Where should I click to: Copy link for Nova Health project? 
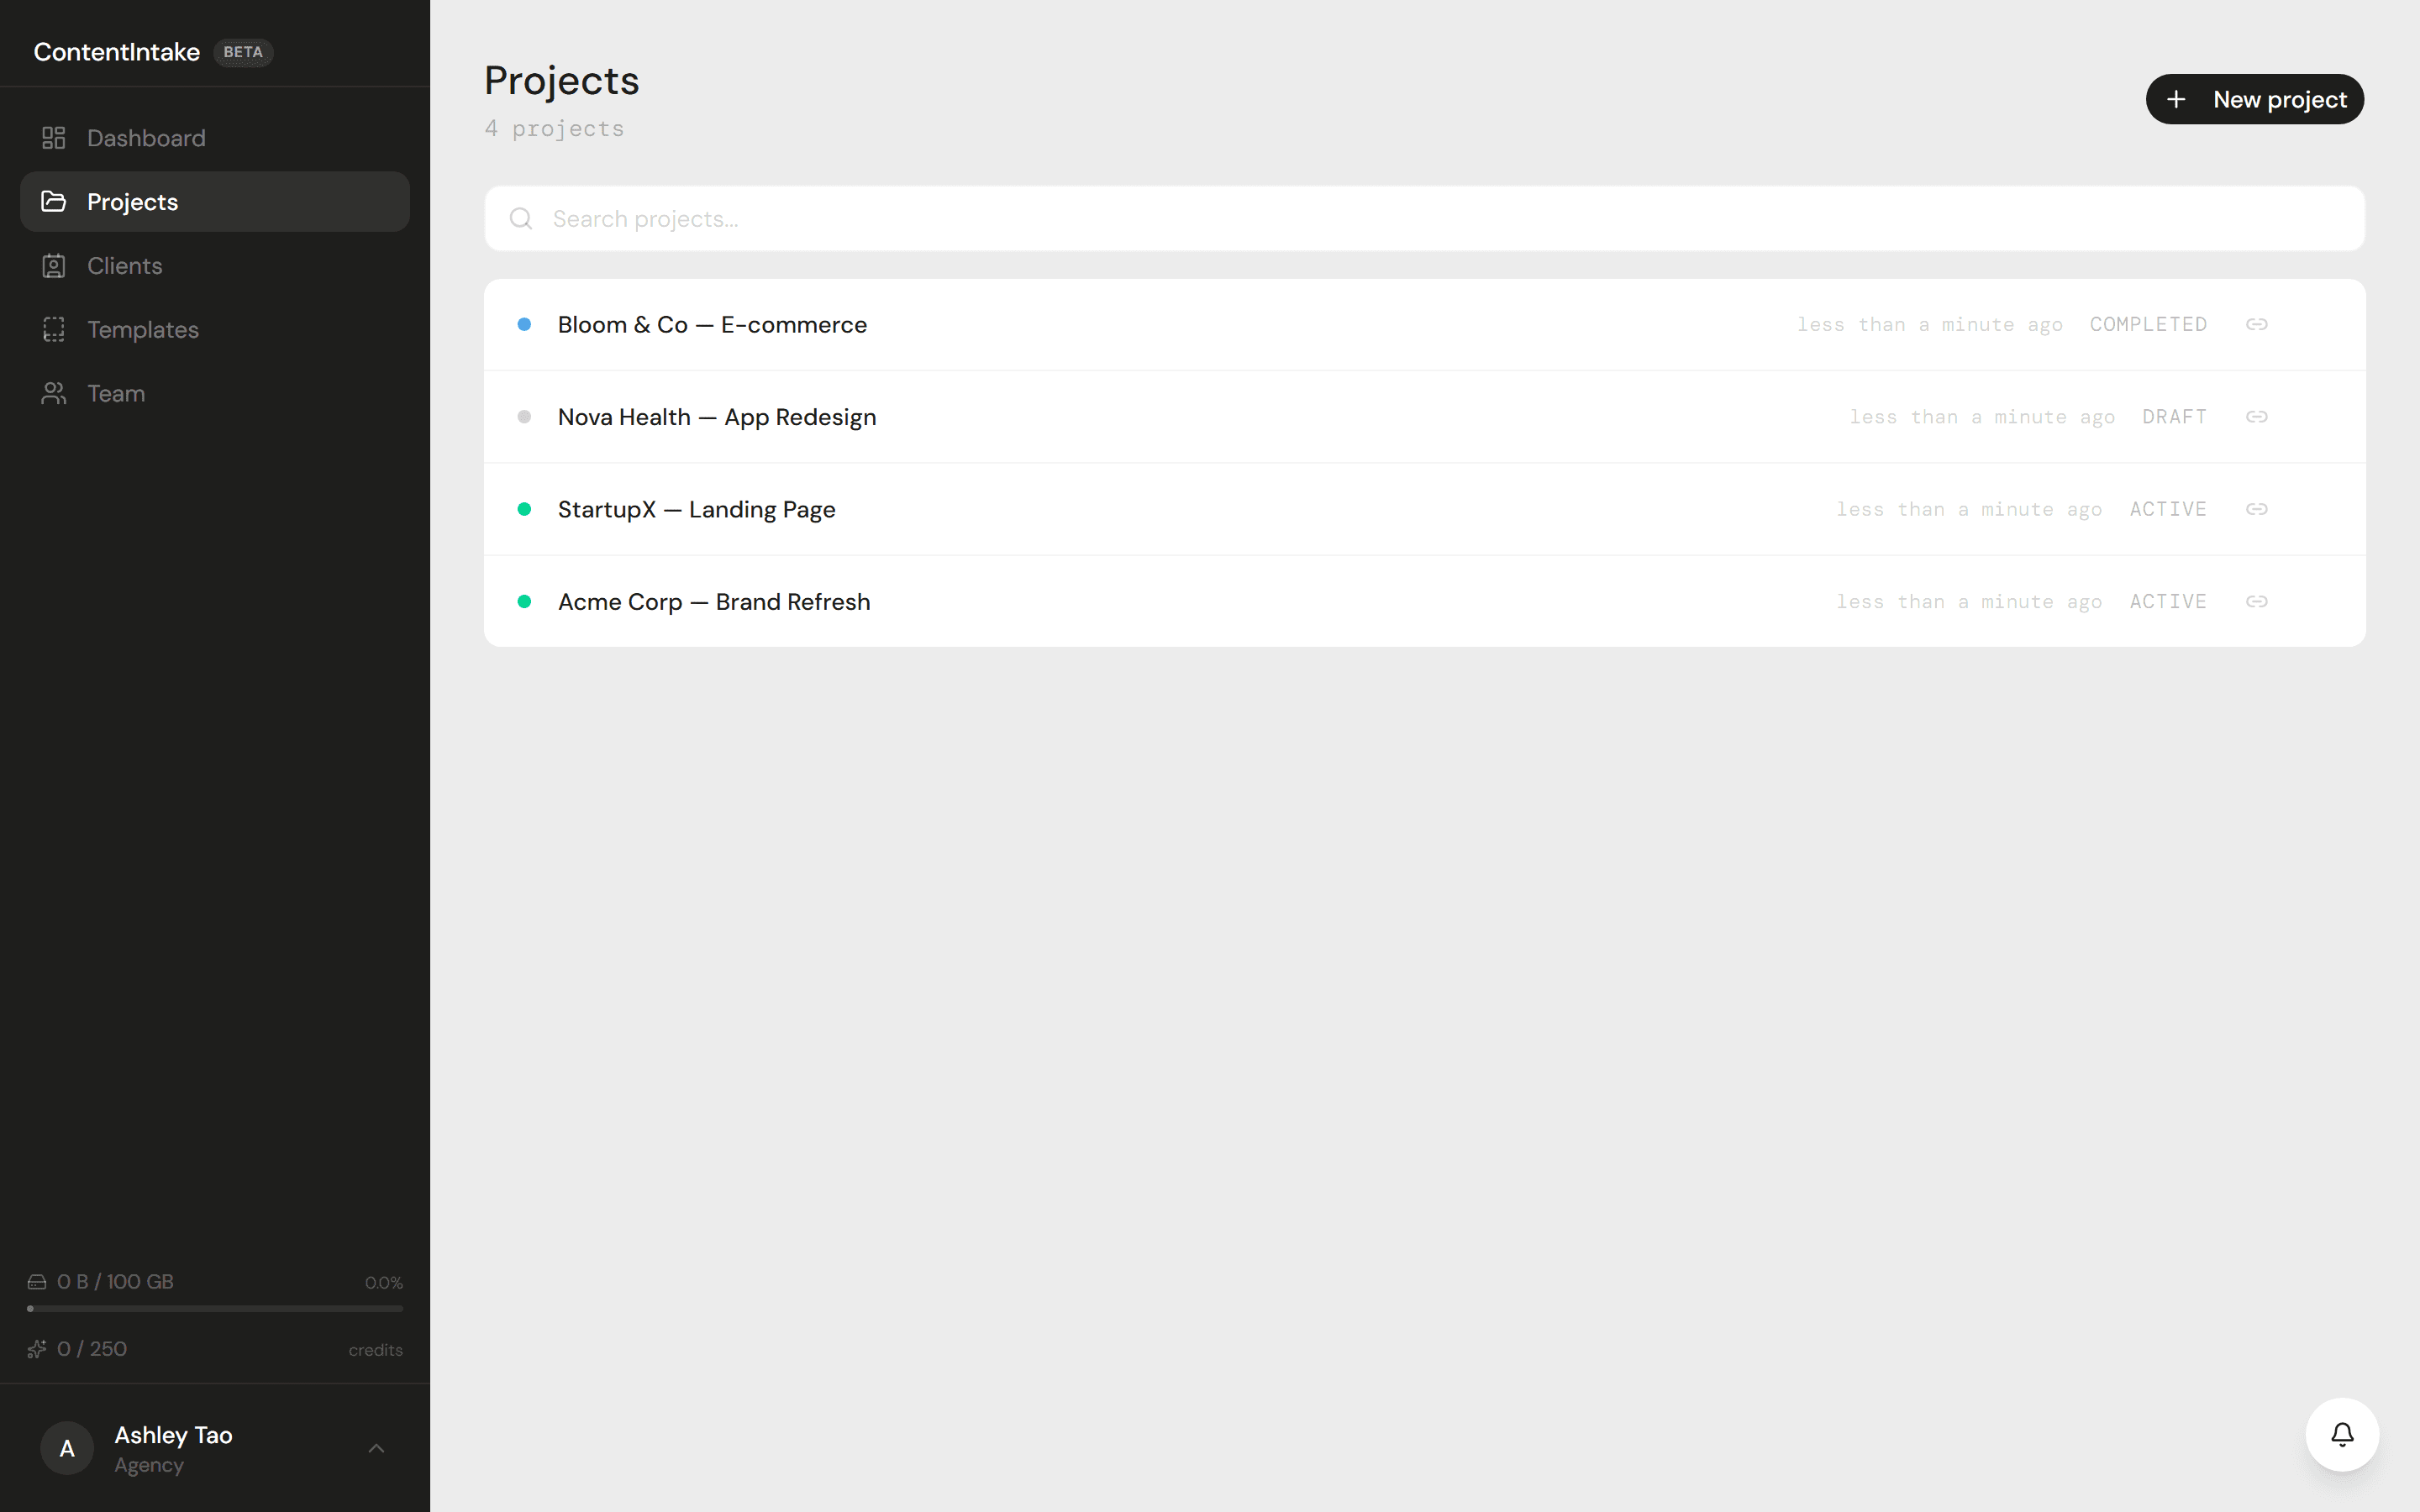click(2256, 417)
